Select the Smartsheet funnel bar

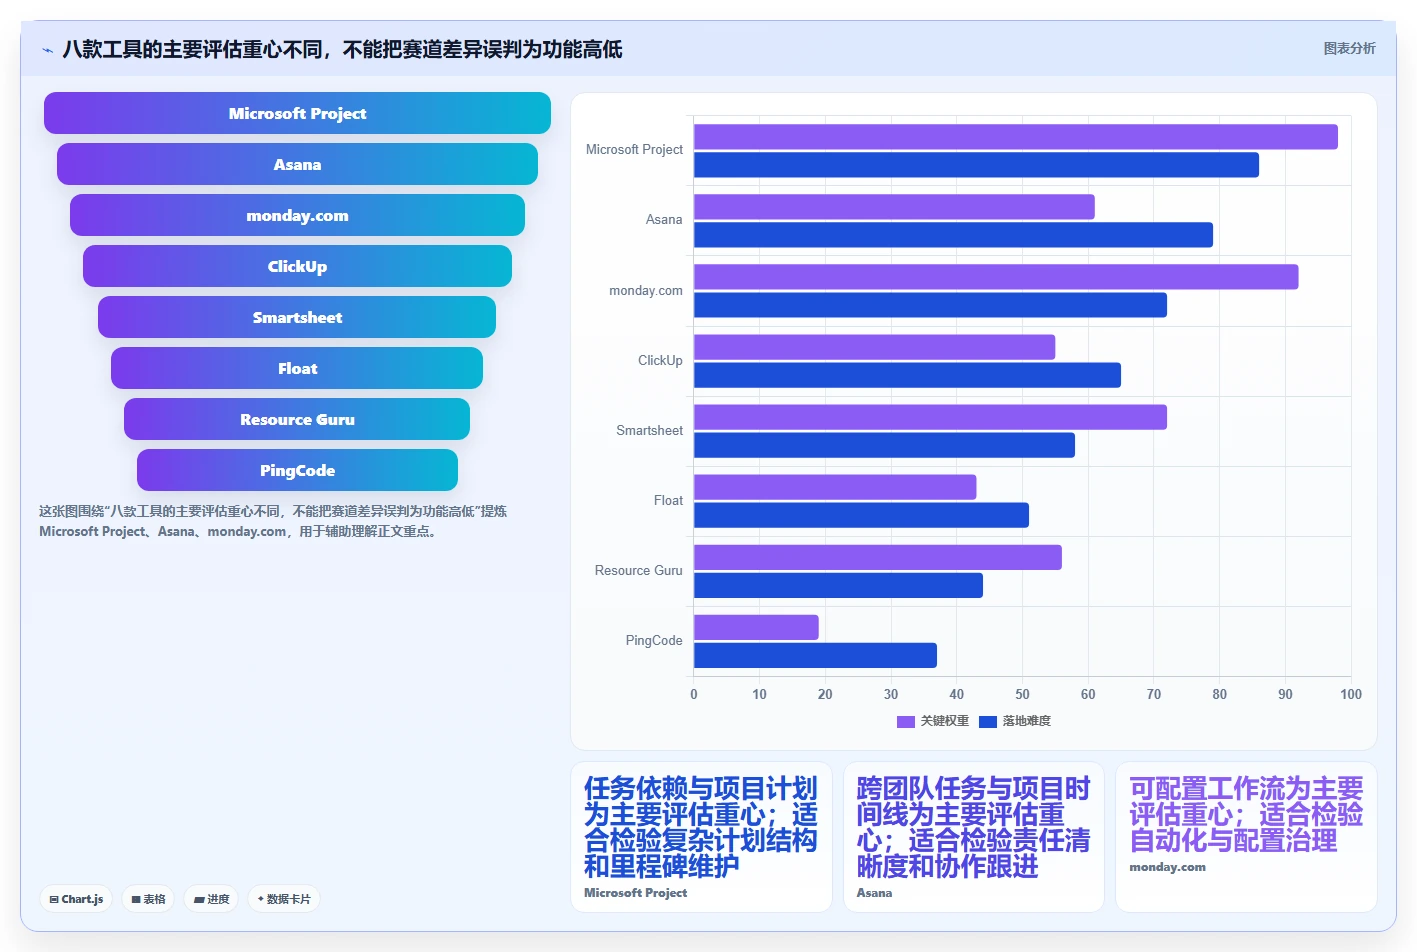coord(297,317)
